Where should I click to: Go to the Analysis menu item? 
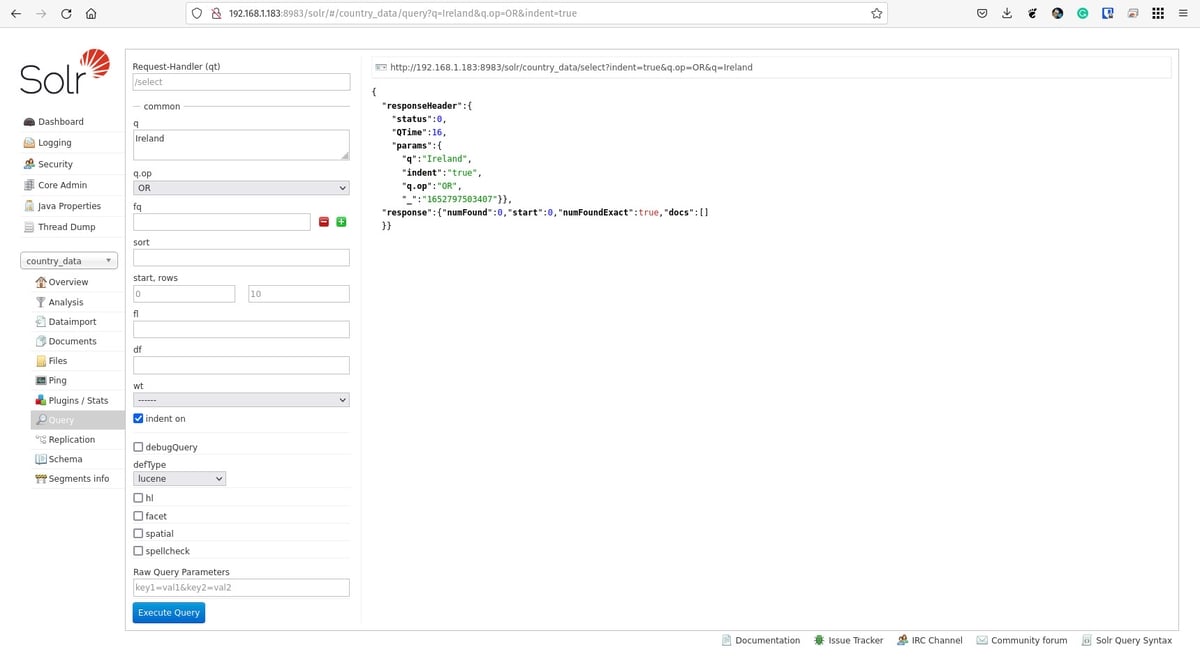[65, 302]
